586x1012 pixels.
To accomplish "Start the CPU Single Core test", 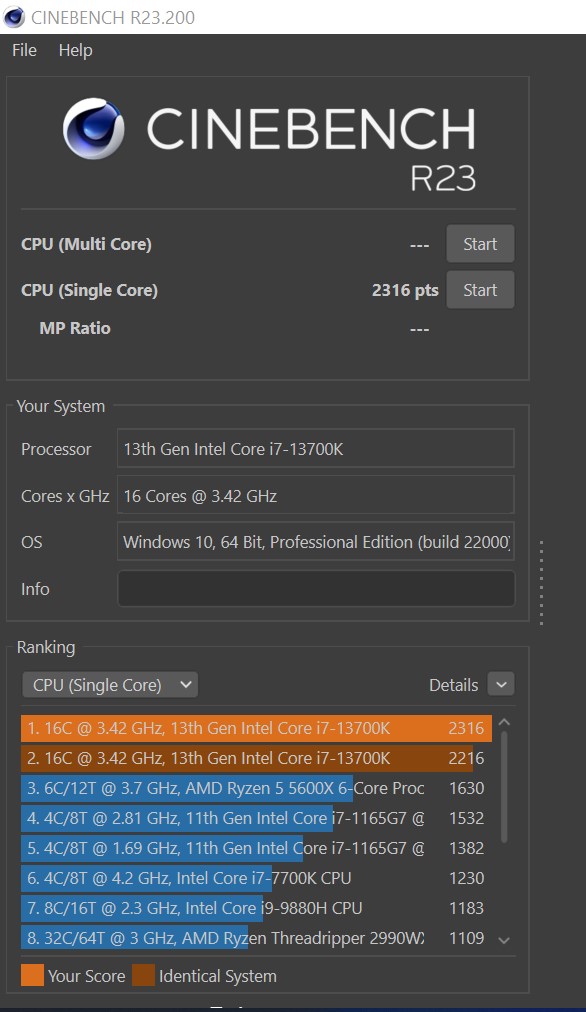I will click(x=480, y=290).
